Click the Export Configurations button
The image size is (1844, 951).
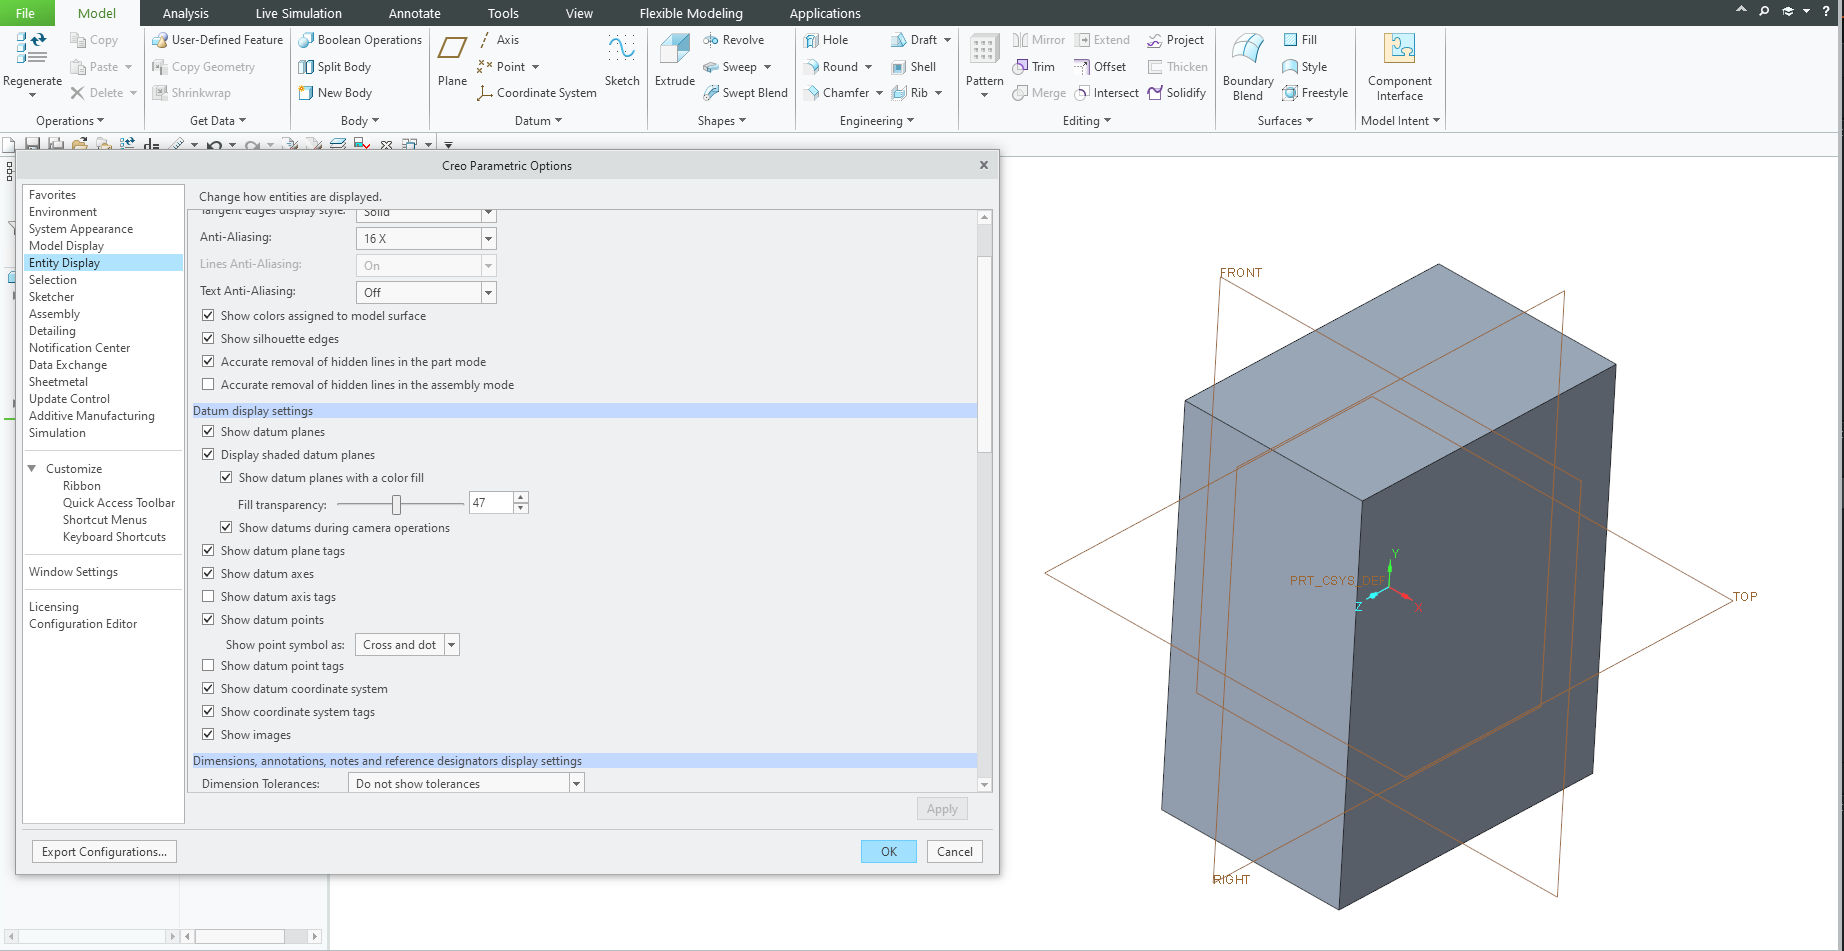tap(104, 851)
